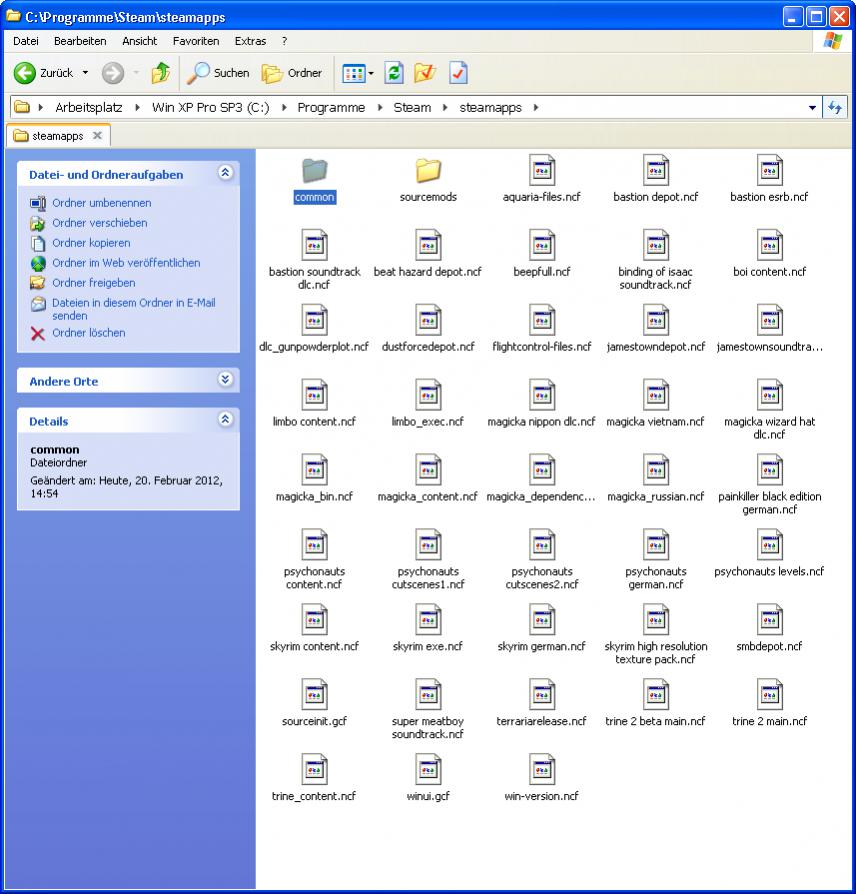Select smbdepot.ncf file icon
Viewport: 856px width, 894px height.
coord(769,619)
